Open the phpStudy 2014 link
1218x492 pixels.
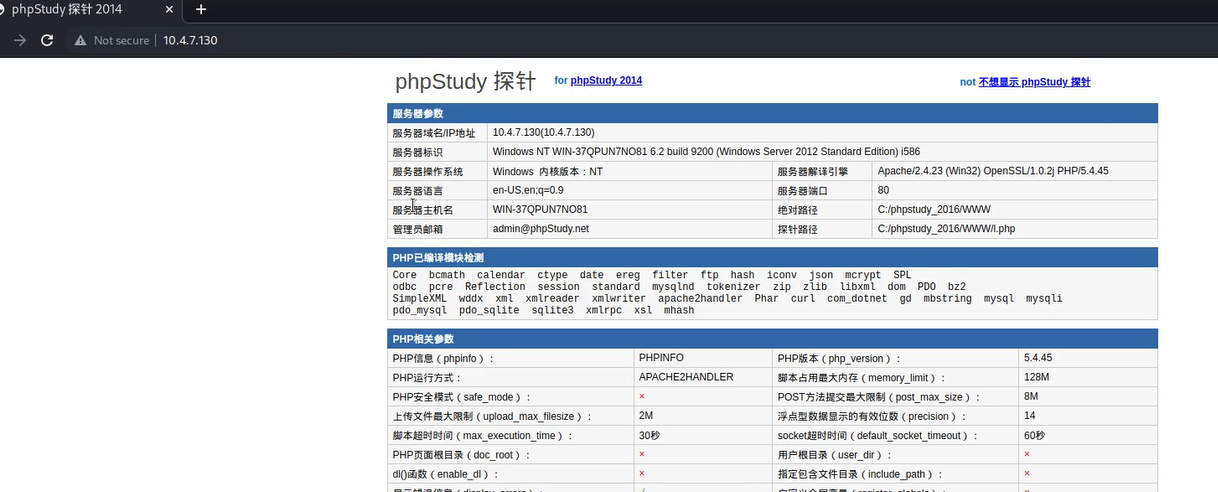(606, 80)
